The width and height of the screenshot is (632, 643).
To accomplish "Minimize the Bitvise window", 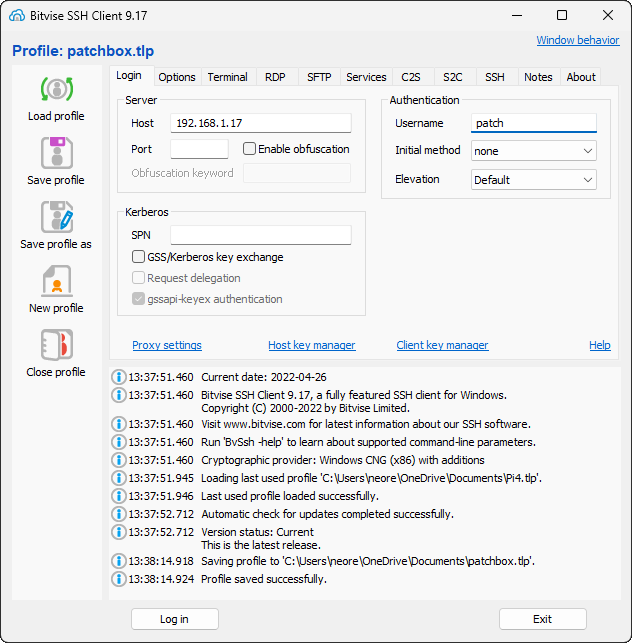I will 517,16.
